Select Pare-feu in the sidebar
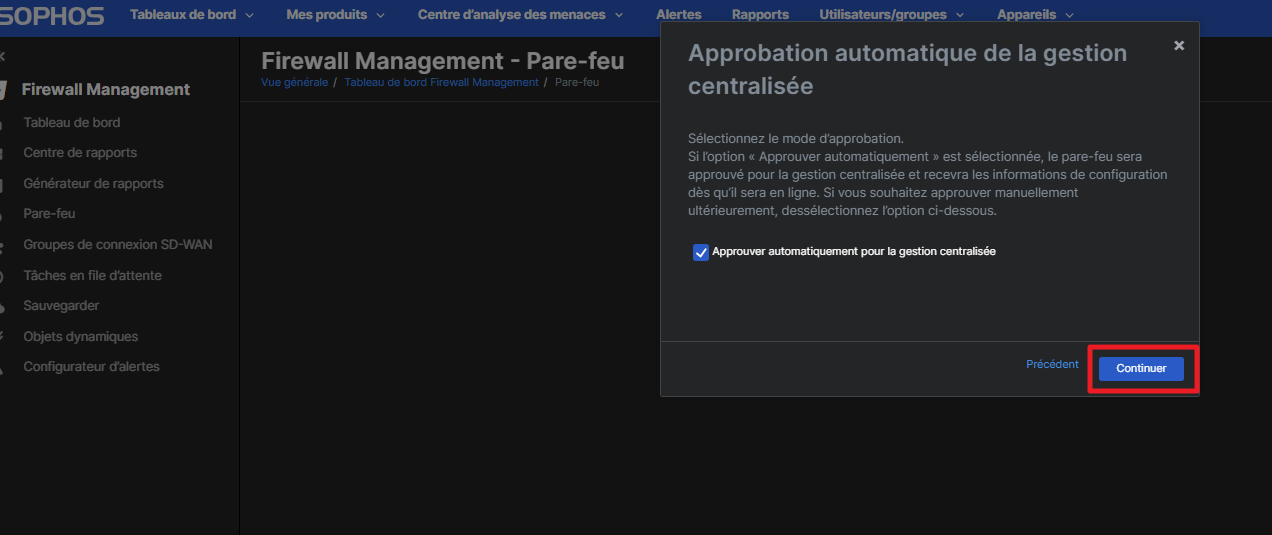The image size is (1272, 535). click(x=49, y=214)
